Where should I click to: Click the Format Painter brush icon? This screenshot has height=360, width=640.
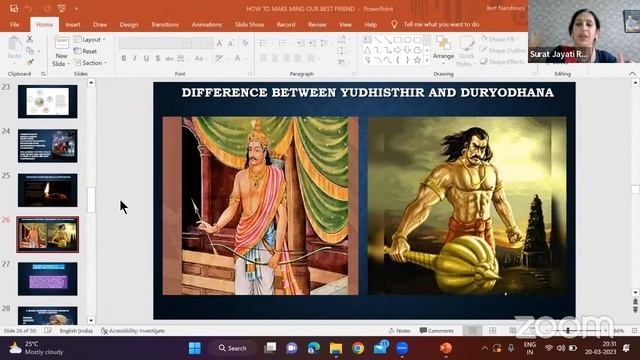[x=29, y=62]
